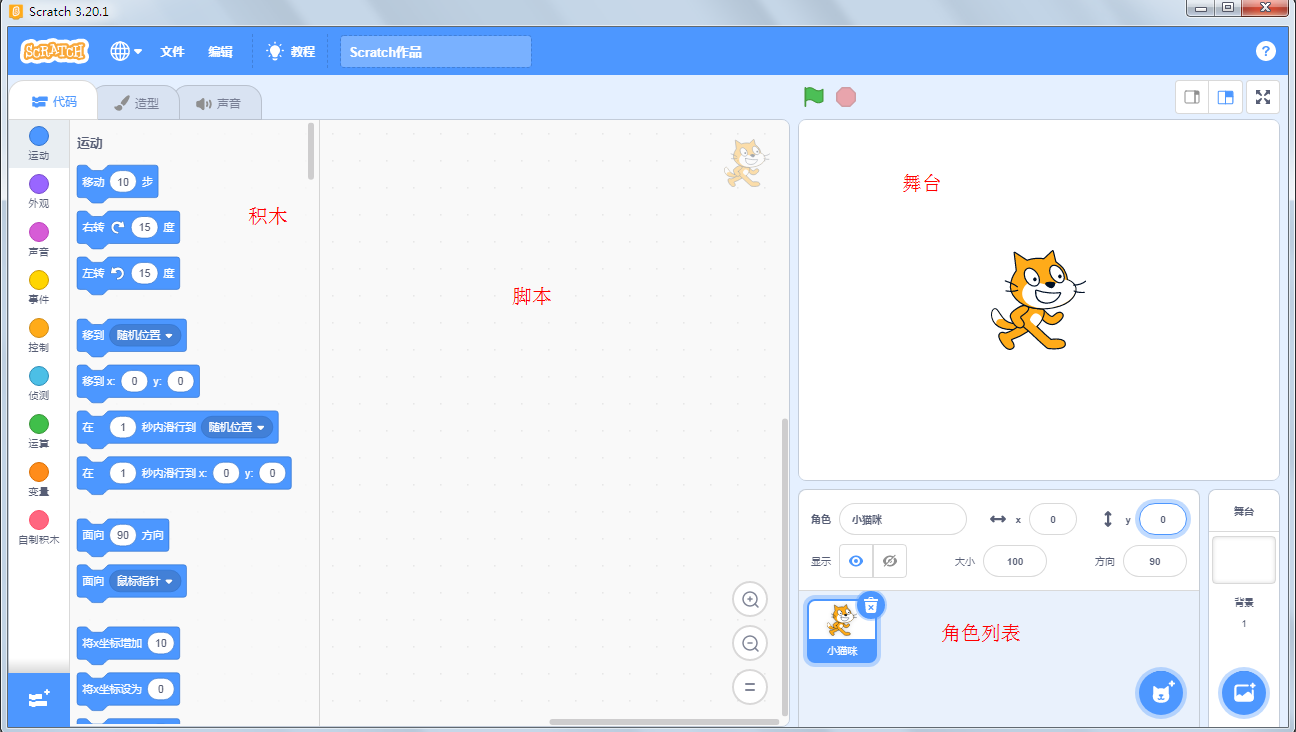The image size is (1296, 732).
Task: Reset script workspace zoom level
Action: (x=750, y=687)
